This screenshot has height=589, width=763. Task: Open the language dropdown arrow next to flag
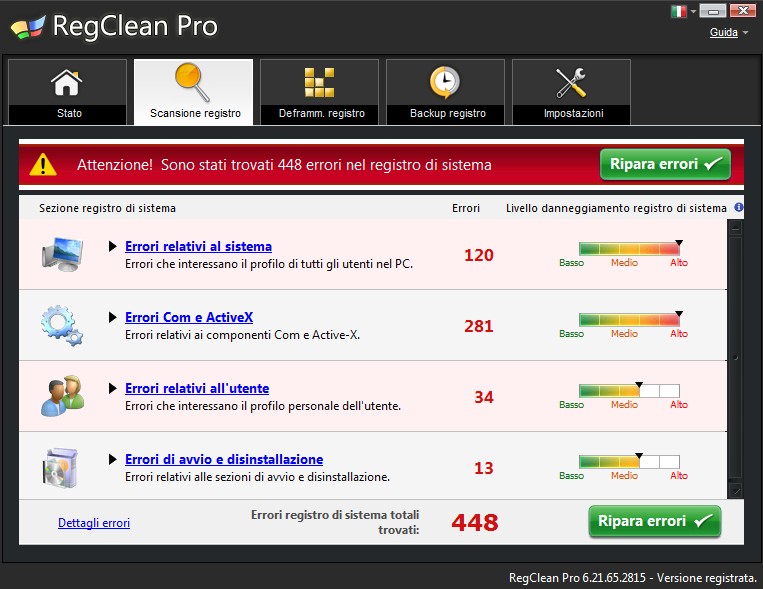click(x=693, y=11)
